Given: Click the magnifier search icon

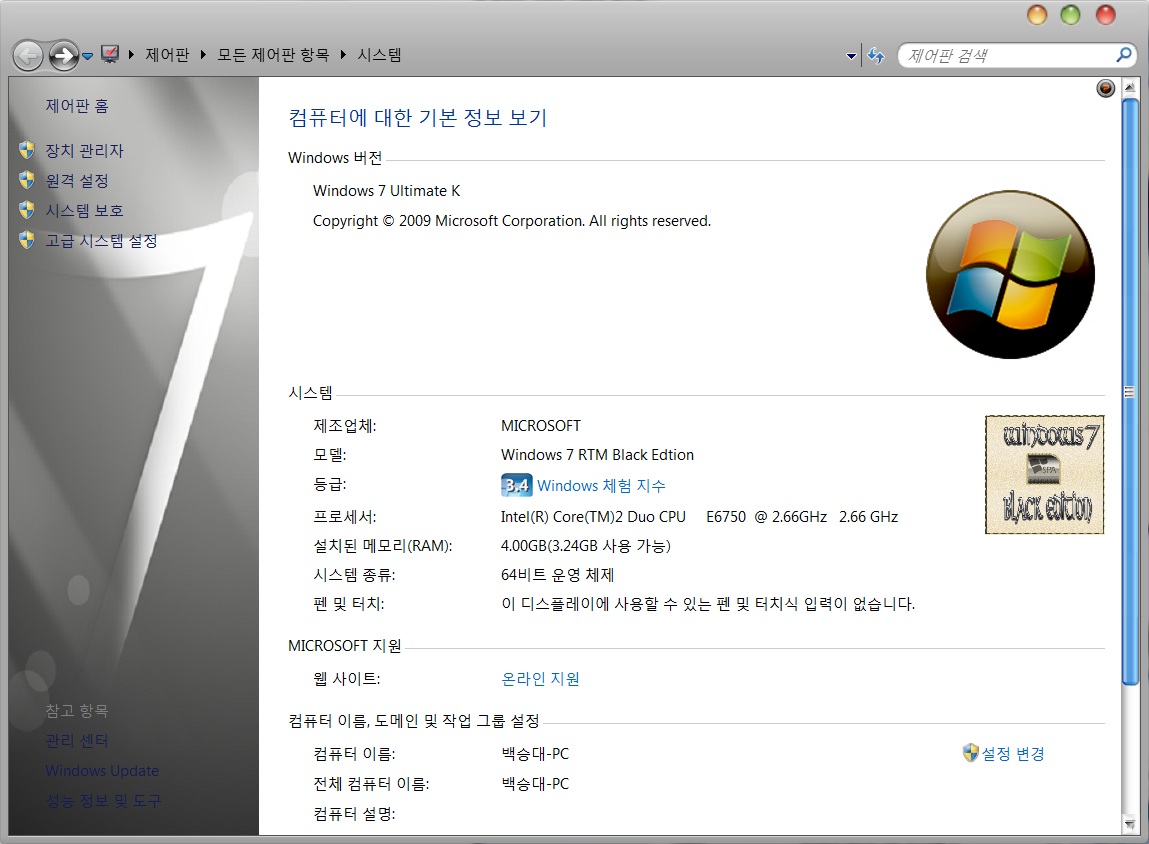Looking at the screenshot, I should point(1124,55).
